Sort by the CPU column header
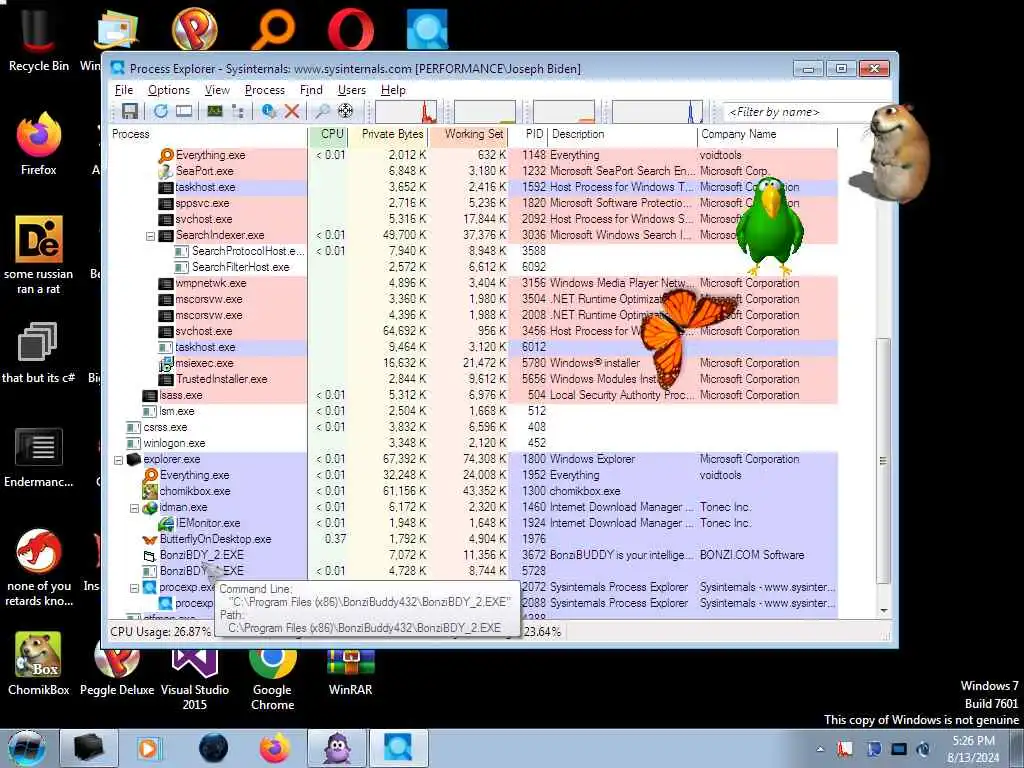 (x=328, y=135)
